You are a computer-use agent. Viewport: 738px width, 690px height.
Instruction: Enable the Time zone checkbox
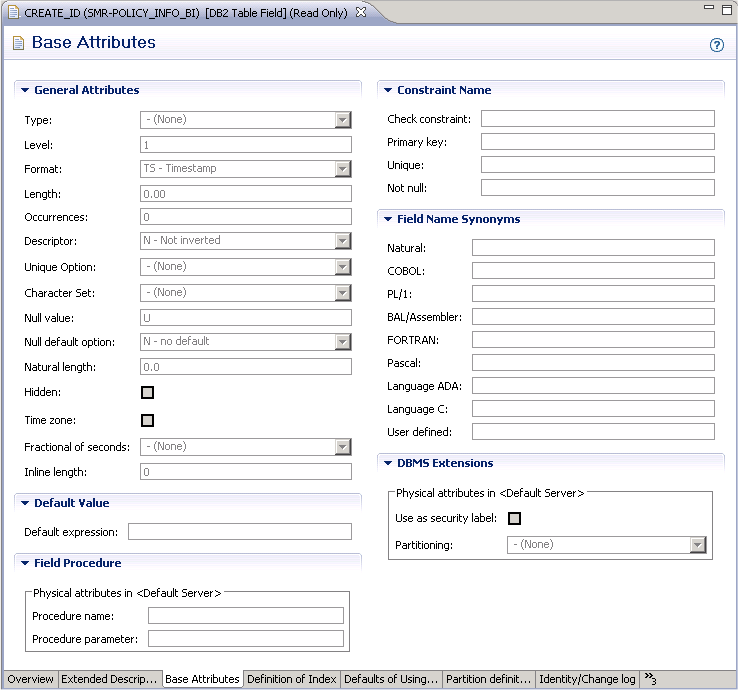(148, 420)
